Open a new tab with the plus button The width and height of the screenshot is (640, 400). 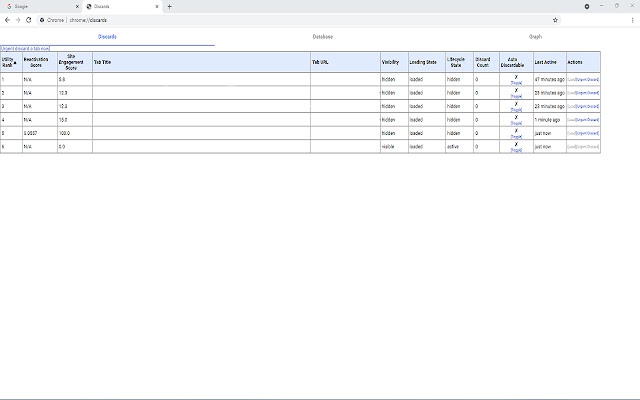(x=169, y=7)
